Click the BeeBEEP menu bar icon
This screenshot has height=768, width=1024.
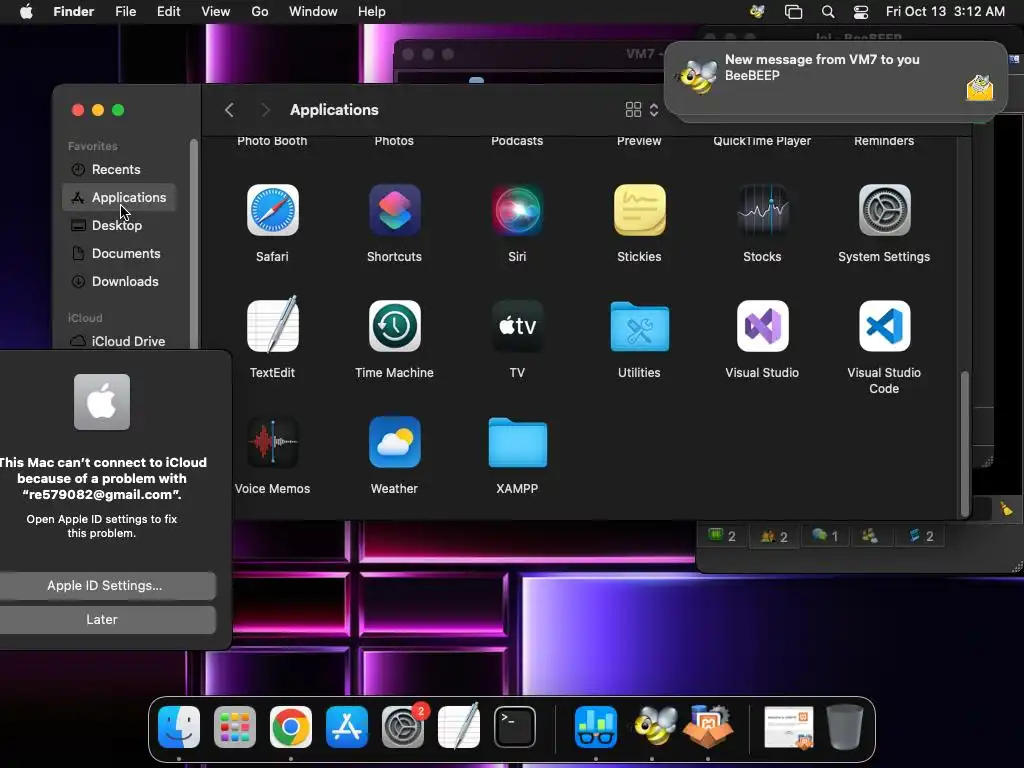click(758, 12)
